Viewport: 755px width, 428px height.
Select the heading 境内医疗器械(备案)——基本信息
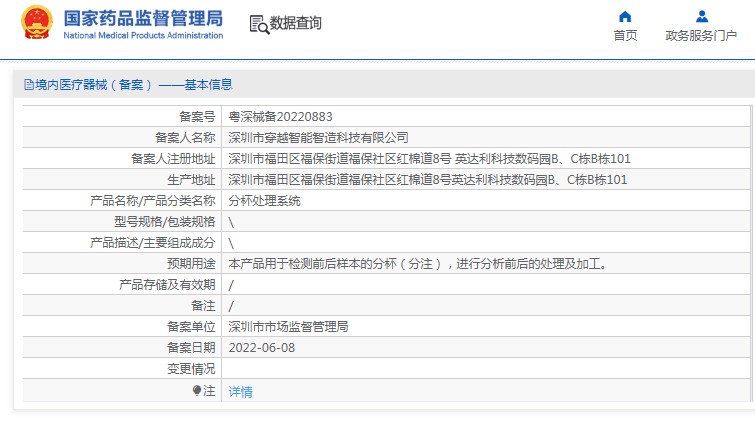pos(133,85)
